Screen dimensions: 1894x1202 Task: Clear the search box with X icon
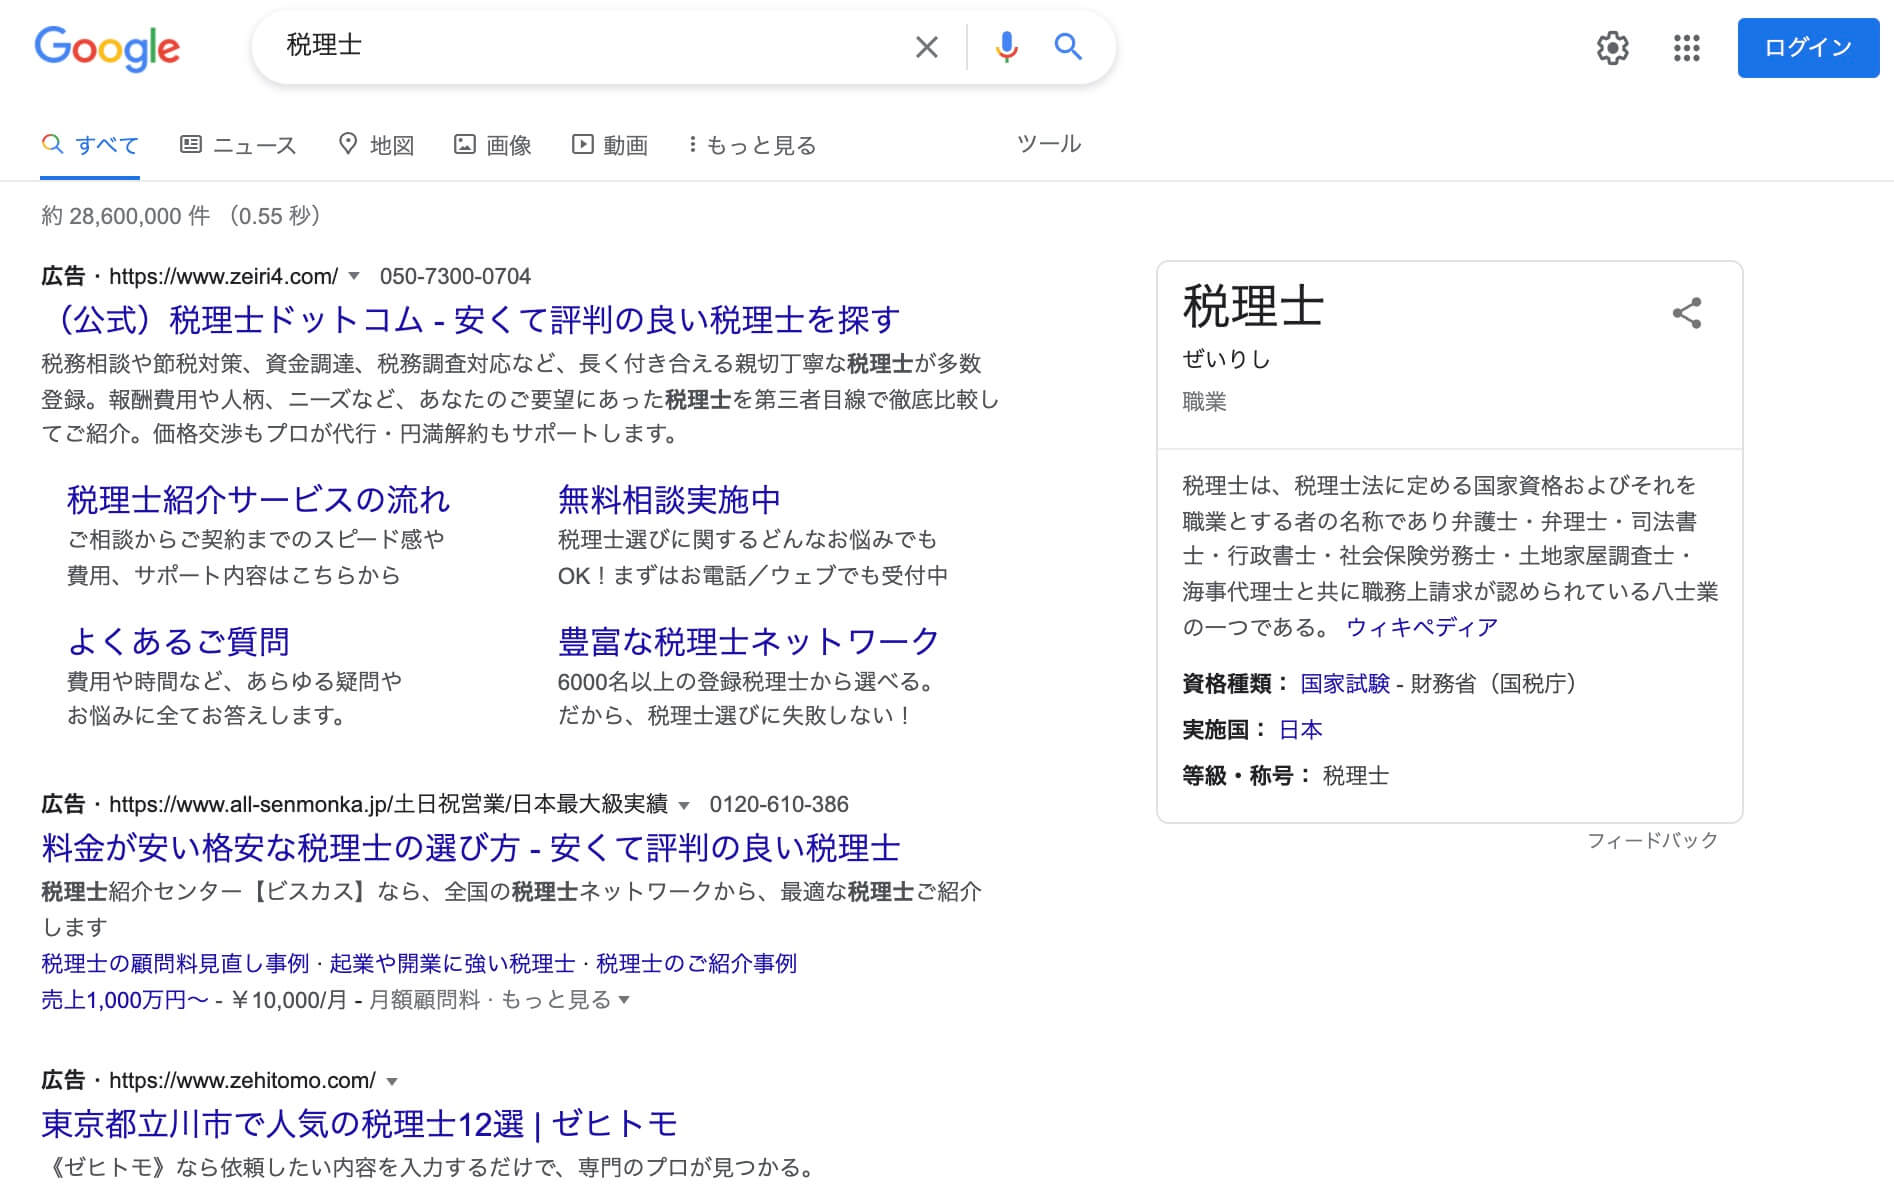pos(927,47)
